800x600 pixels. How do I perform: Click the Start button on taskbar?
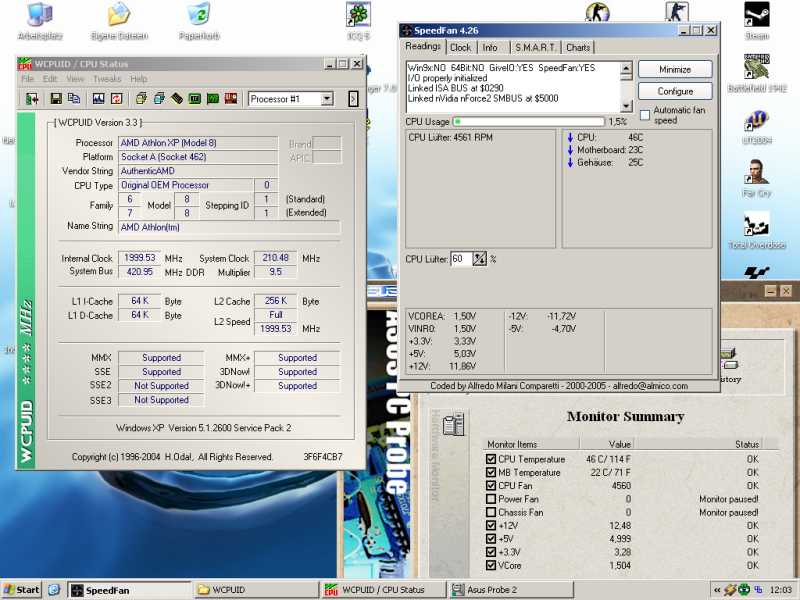pyautogui.click(x=22, y=589)
